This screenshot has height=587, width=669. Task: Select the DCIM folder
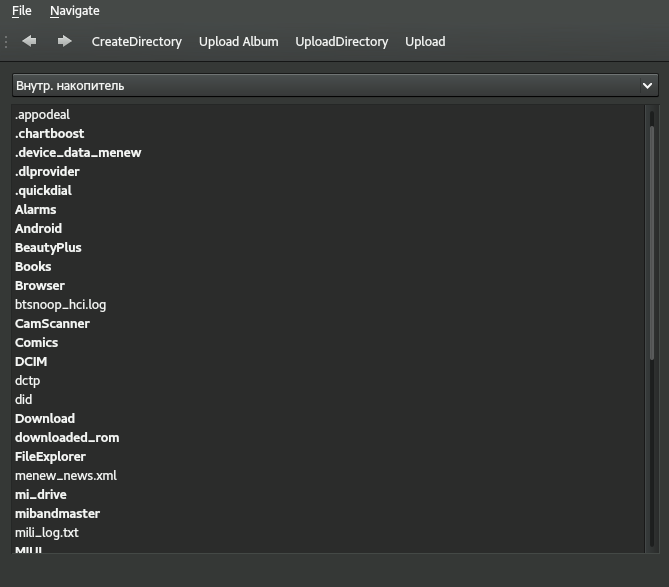(x=31, y=362)
